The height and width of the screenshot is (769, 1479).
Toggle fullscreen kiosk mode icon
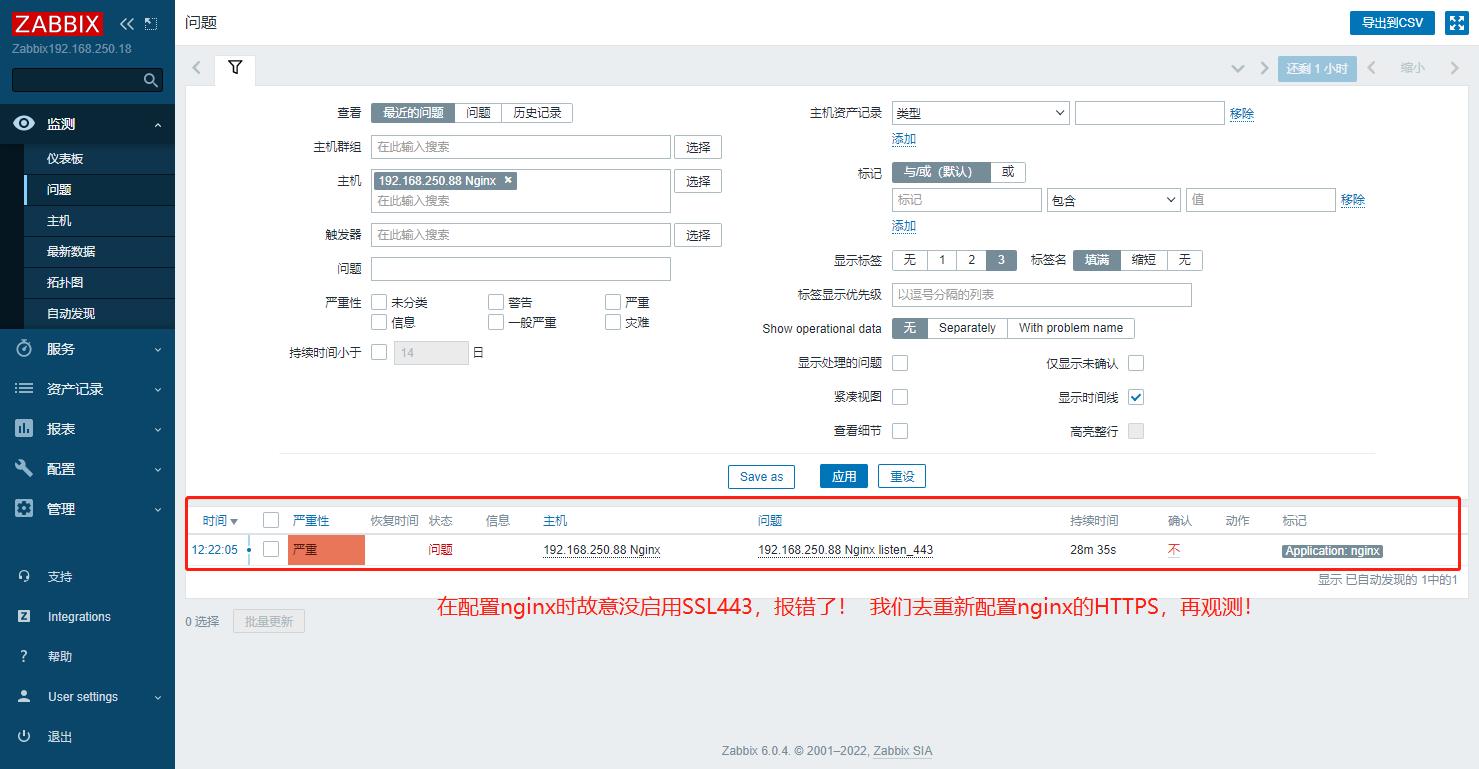(1456, 23)
